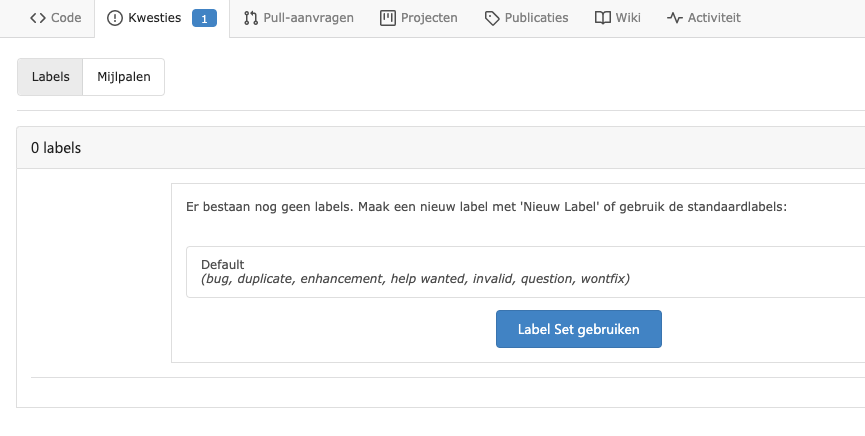The height and width of the screenshot is (436, 865).
Task: Click the Projecten board icon
Action: (x=388, y=18)
